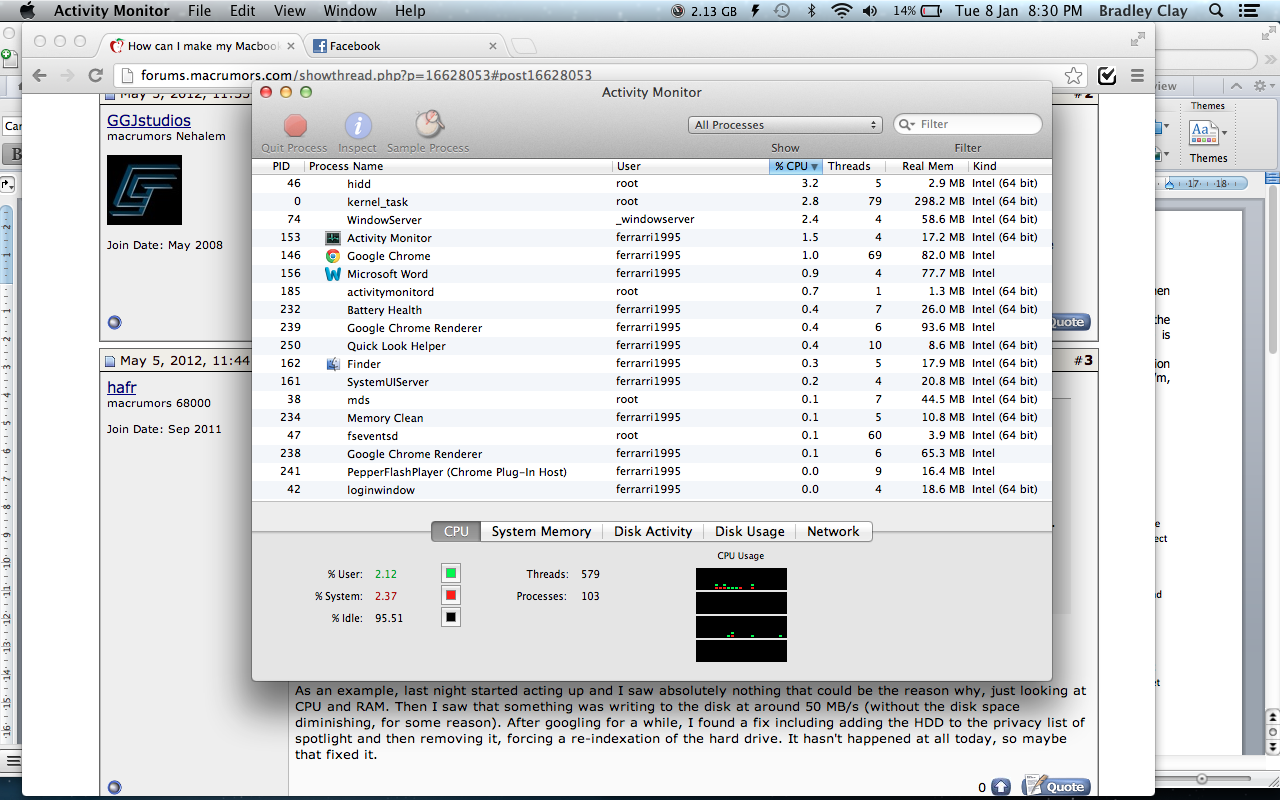Screen dimensions: 1280x800
Task: Open the Help menu
Action: (410, 11)
